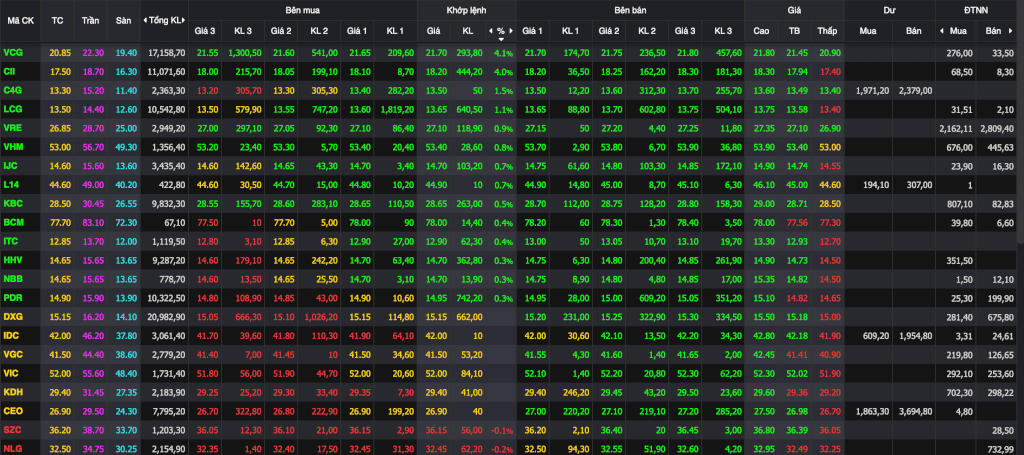Select the LCG ticker symbol
This screenshot has width=1024, height=455.
12,108
